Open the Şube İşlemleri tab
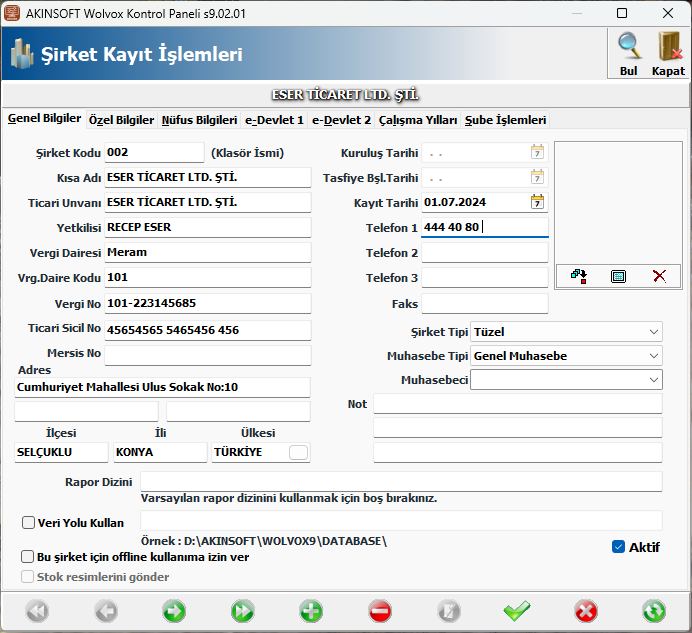Screen dimensions: 692x633 click(x=505, y=120)
